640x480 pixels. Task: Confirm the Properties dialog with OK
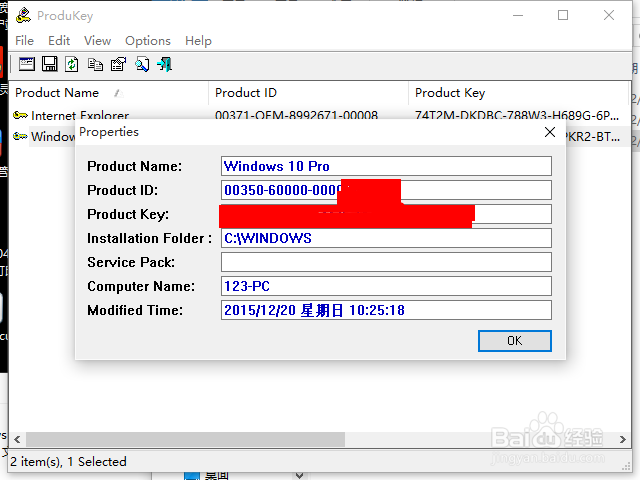pos(515,341)
